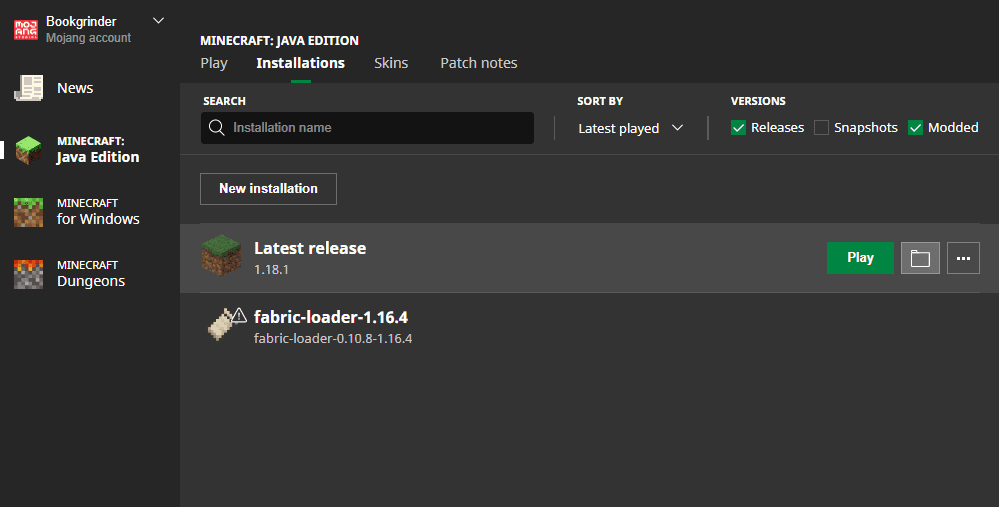Switch to the Installations tab

[x=301, y=63]
